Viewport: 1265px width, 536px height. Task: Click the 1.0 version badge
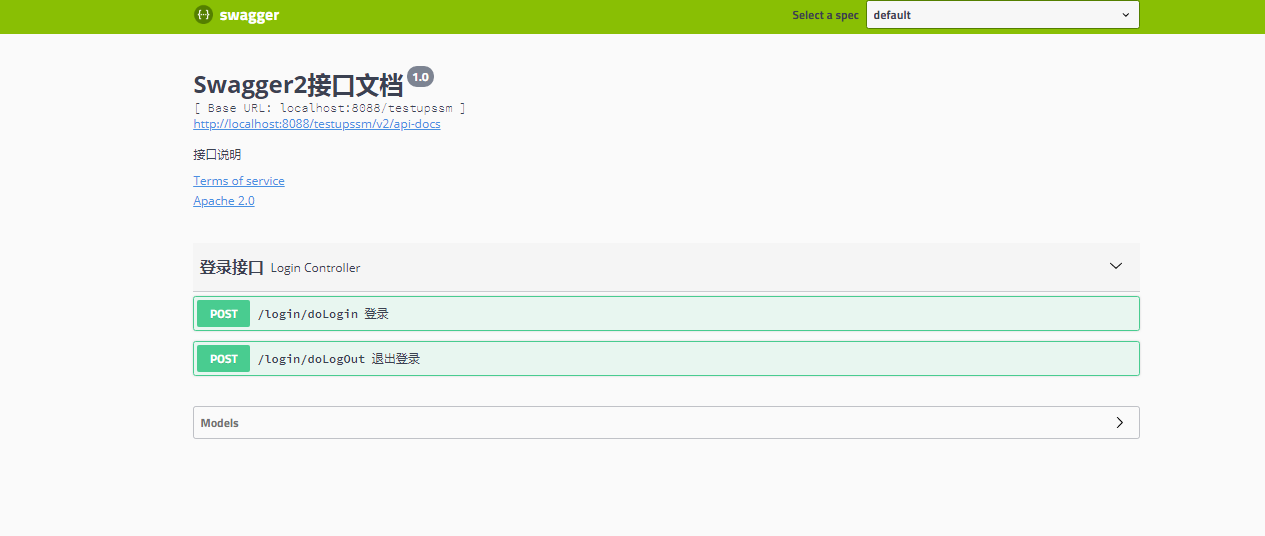(420, 77)
